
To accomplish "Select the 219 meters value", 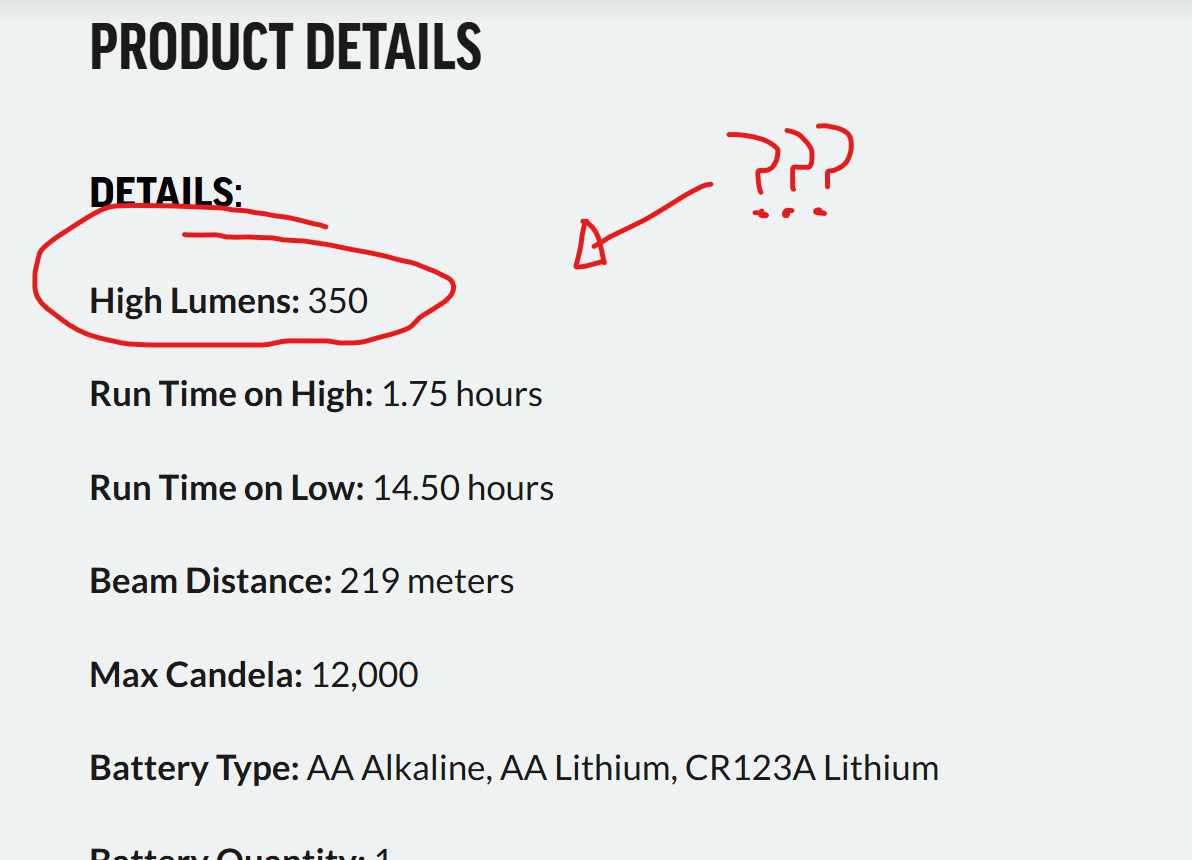I will 427,582.
